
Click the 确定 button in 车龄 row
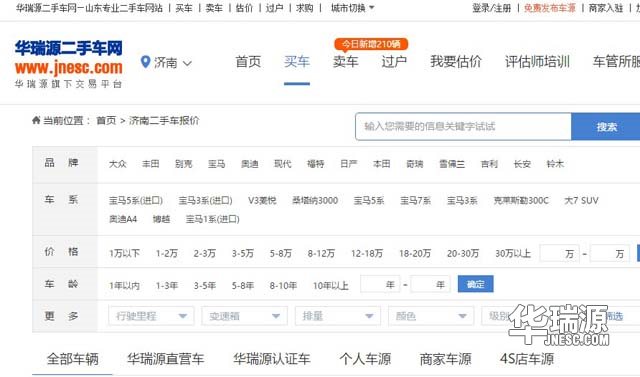(x=476, y=284)
